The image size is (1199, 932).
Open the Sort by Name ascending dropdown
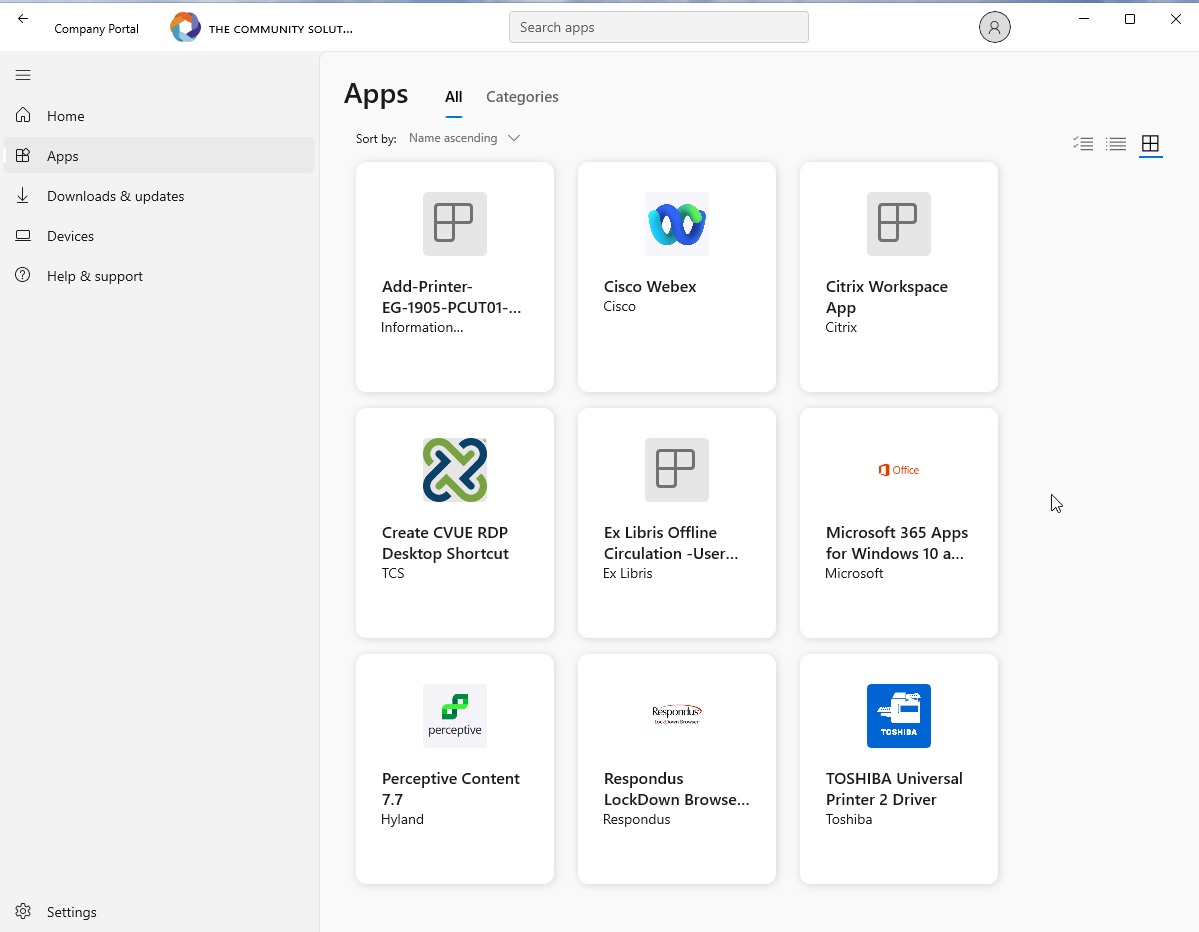[464, 138]
